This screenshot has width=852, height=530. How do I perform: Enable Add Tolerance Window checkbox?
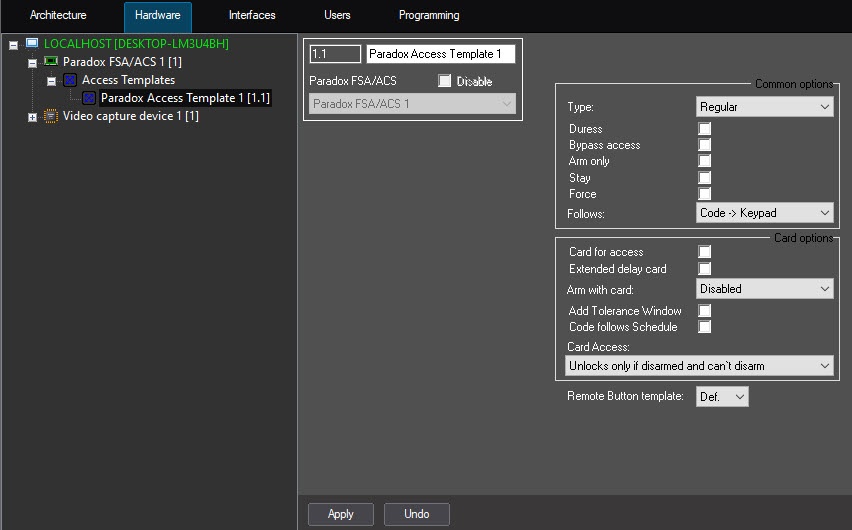point(705,311)
